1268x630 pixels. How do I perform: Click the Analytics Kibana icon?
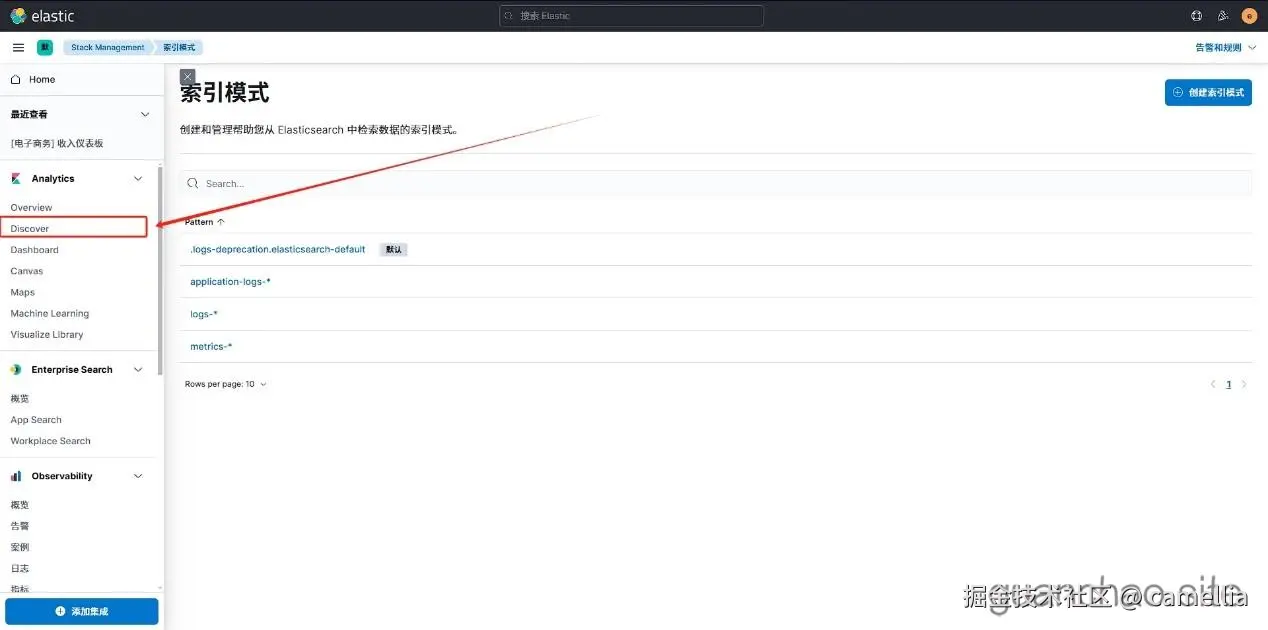click(x=16, y=178)
